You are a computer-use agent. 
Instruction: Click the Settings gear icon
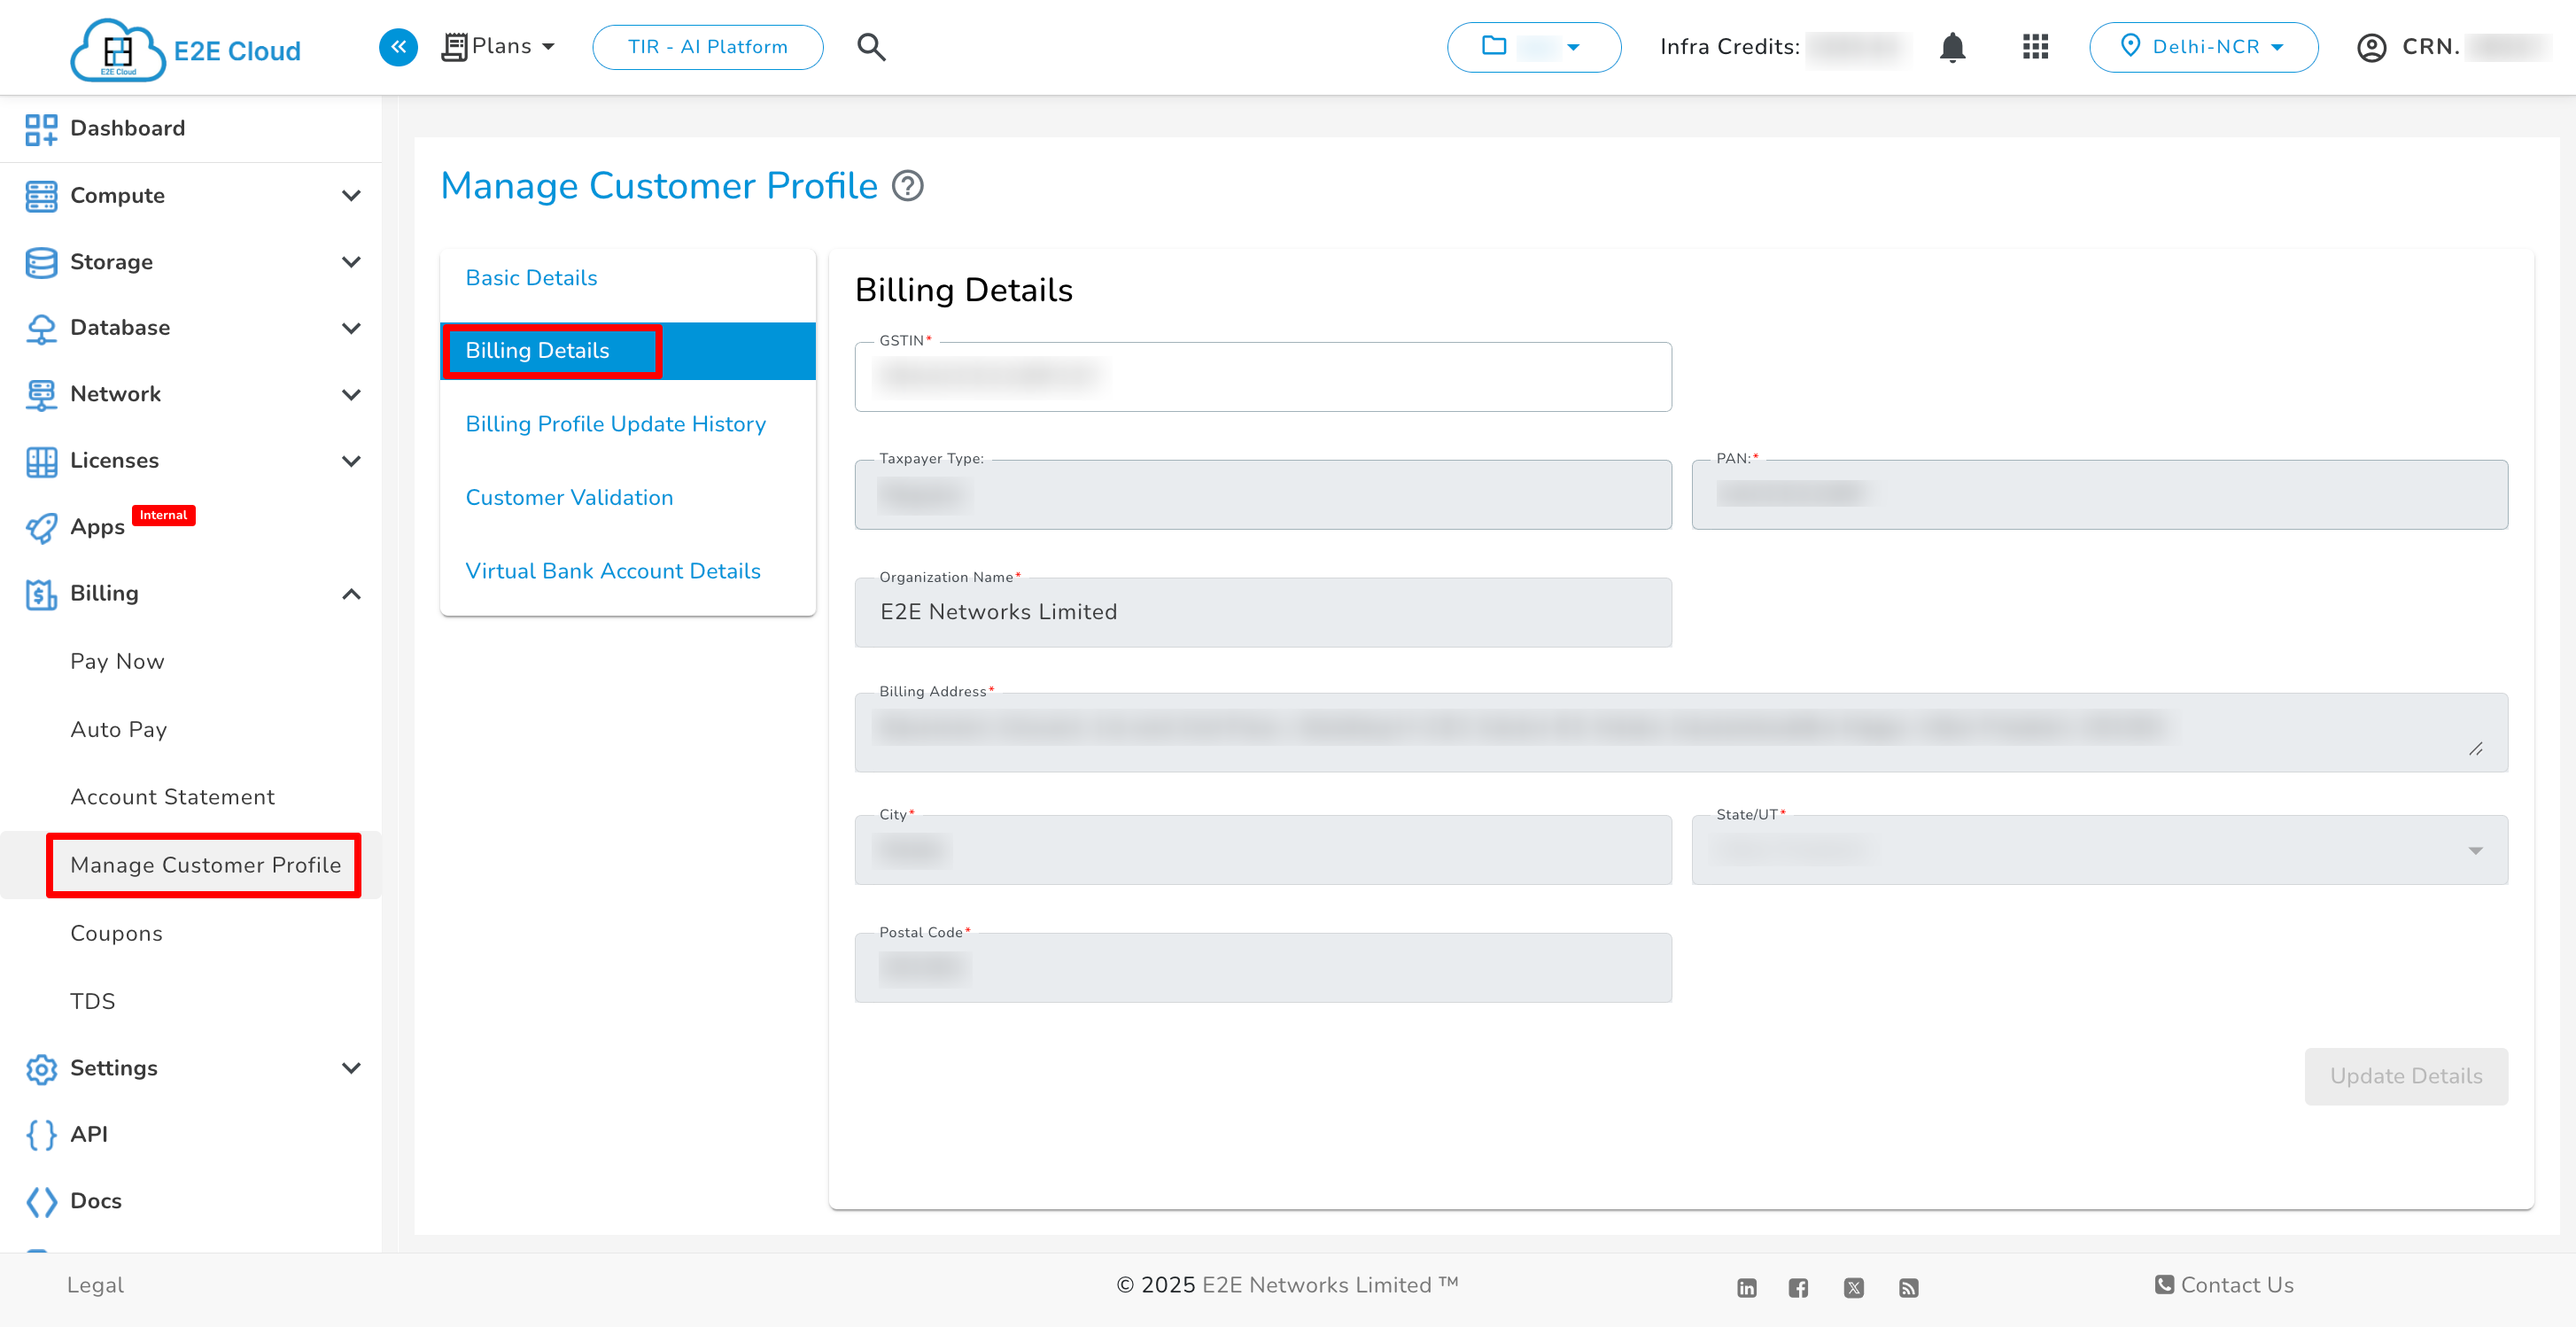[x=41, y=1068]
